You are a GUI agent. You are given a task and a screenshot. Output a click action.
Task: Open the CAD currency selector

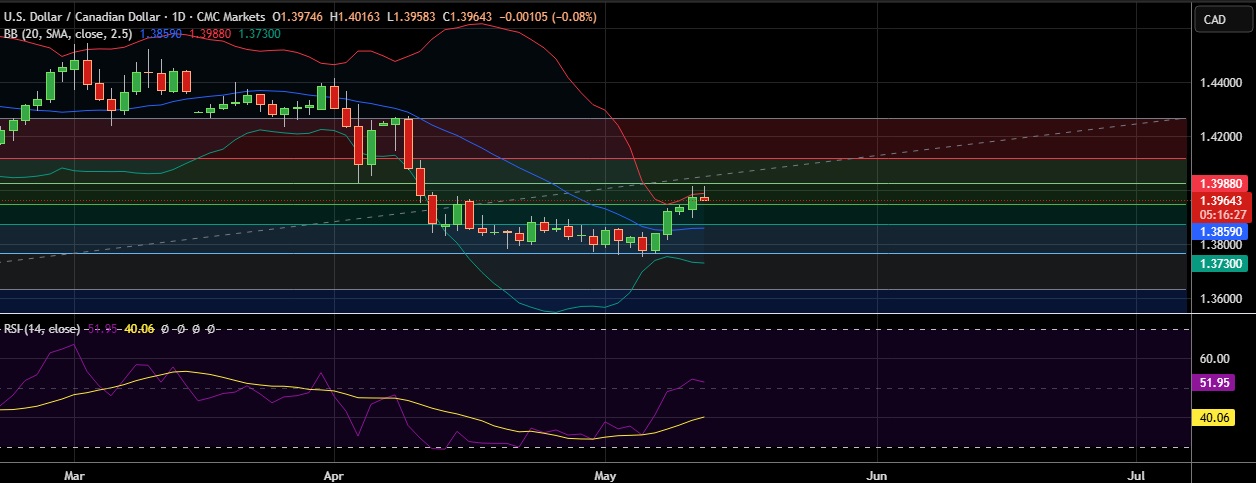pos(1215,19)
